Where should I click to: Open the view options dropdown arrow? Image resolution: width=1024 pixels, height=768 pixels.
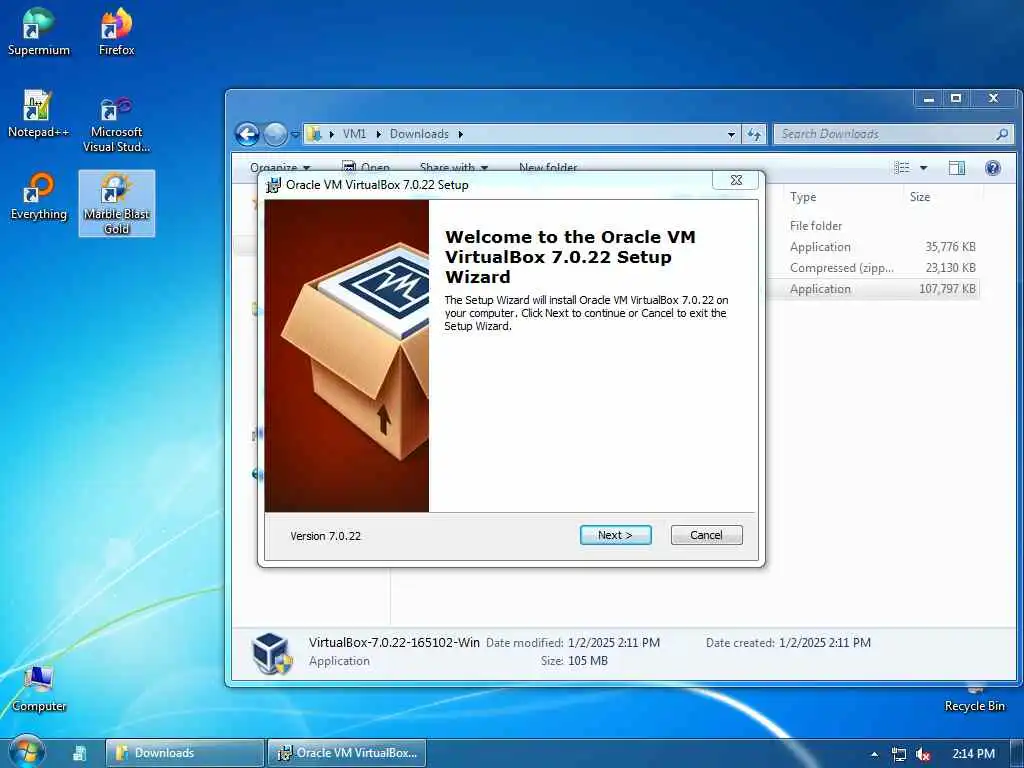coord(923,168)
